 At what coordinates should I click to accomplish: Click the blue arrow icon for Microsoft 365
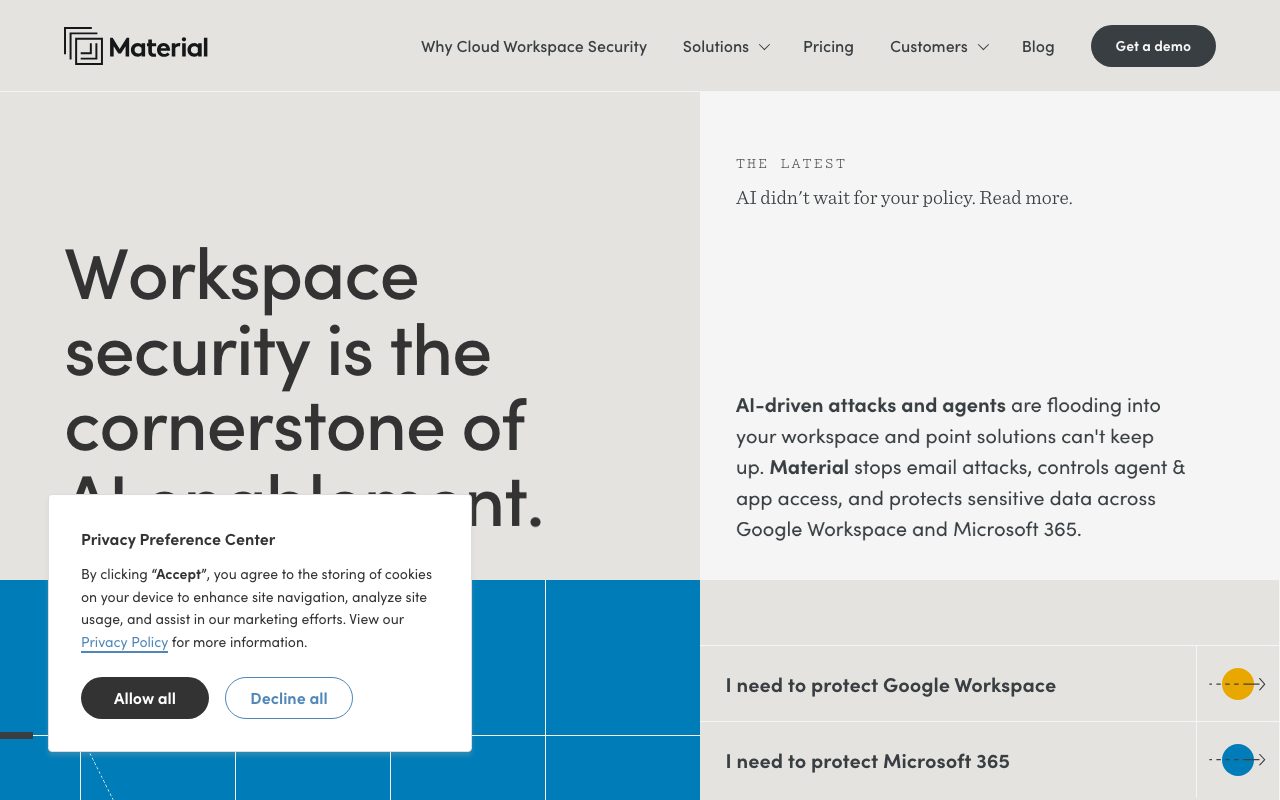(1238, 760)
